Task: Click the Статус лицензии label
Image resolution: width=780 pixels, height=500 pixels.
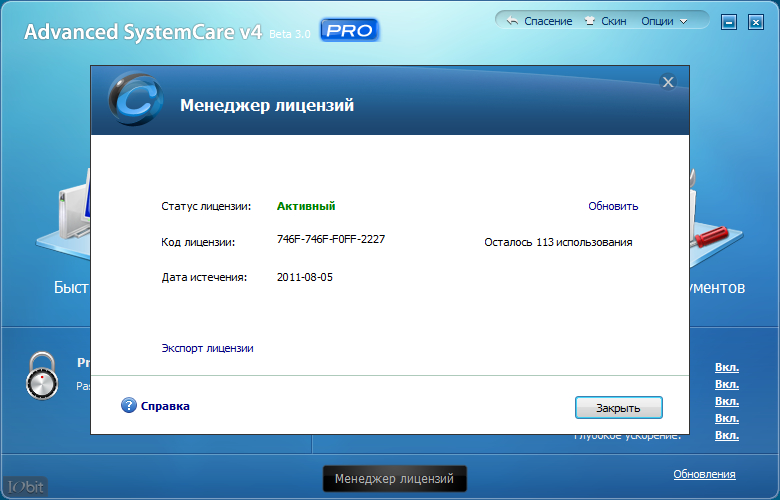Action: click(206, 206)
